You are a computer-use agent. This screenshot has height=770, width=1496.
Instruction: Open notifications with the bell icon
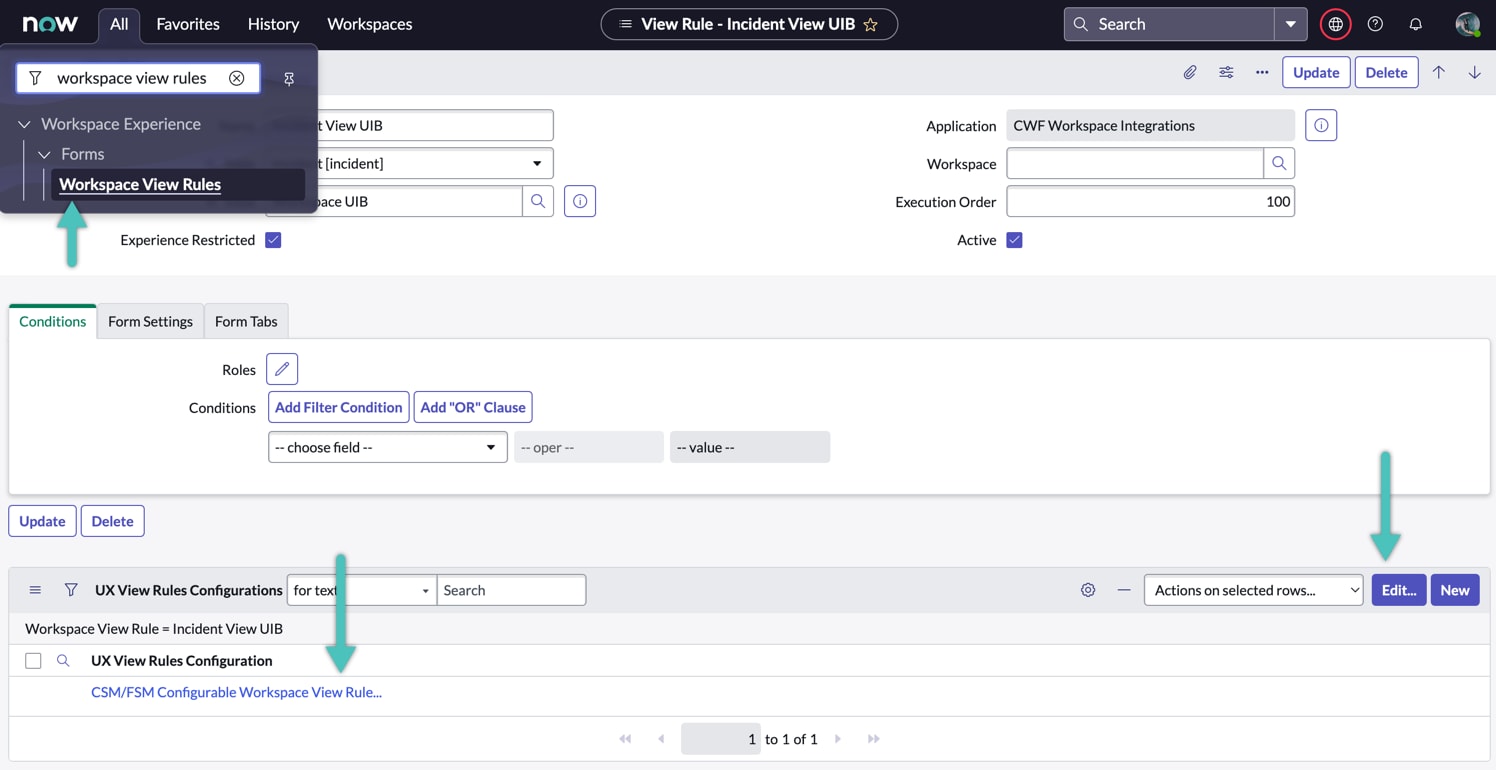[x=1416, y=24]
